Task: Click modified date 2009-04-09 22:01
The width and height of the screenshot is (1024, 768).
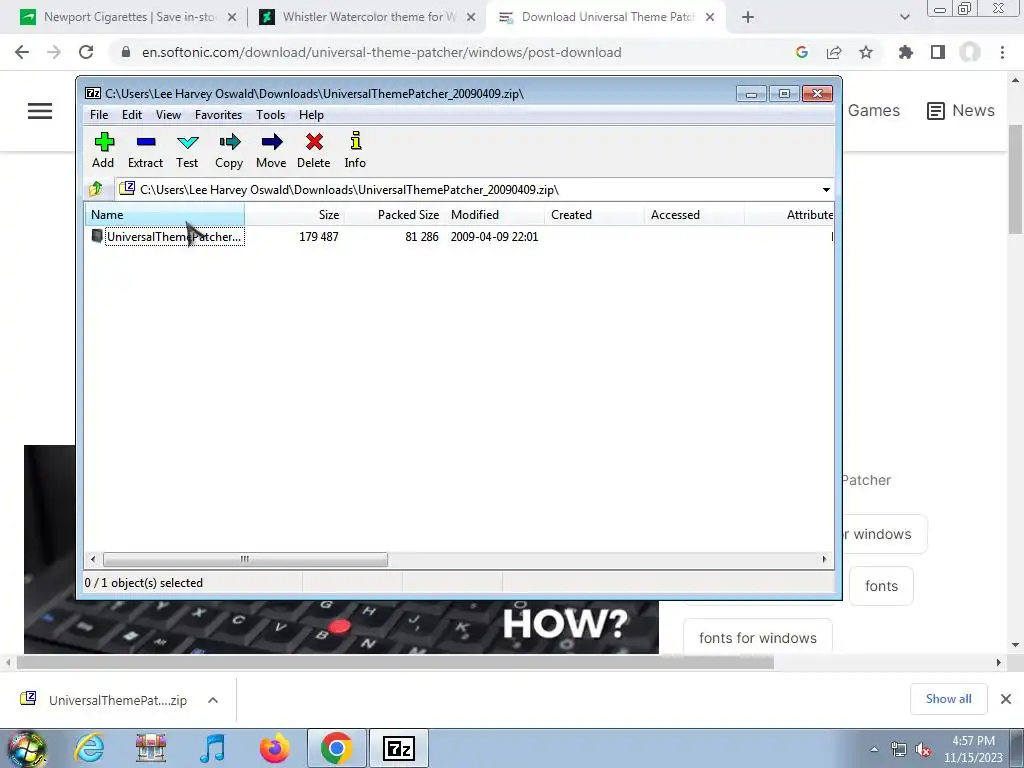Action: (x=494, y=236)
